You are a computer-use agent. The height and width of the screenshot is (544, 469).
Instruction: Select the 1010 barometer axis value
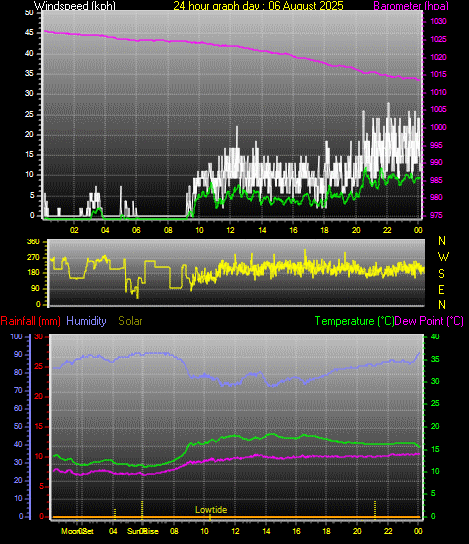click(438, 92)
